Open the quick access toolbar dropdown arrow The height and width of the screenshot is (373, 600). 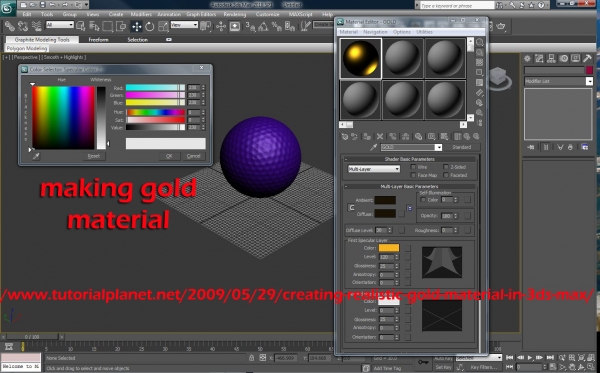(86, 5)
